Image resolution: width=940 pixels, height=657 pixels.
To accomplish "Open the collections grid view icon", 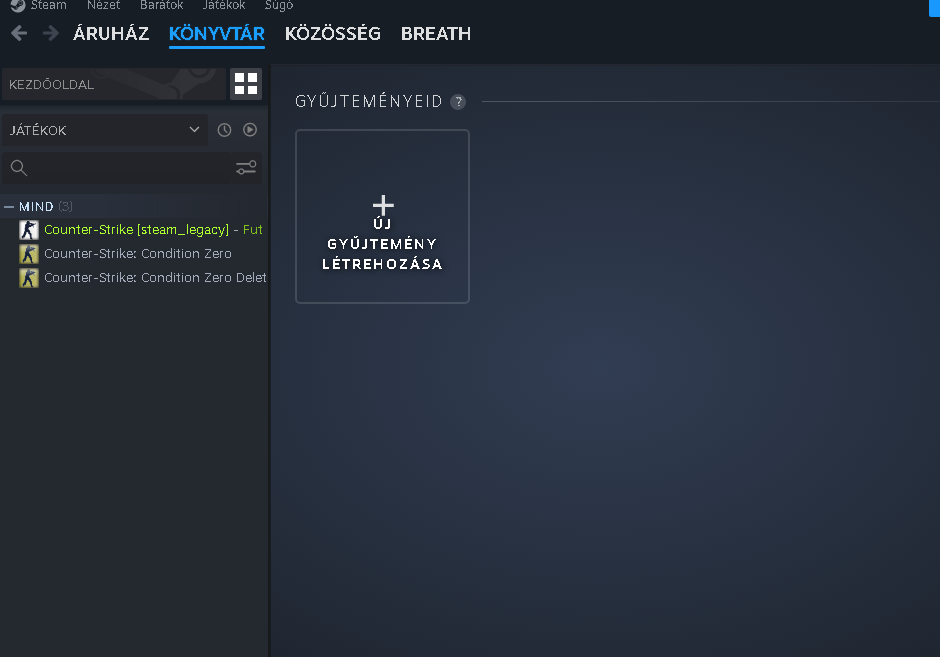I will coord(245,84).
